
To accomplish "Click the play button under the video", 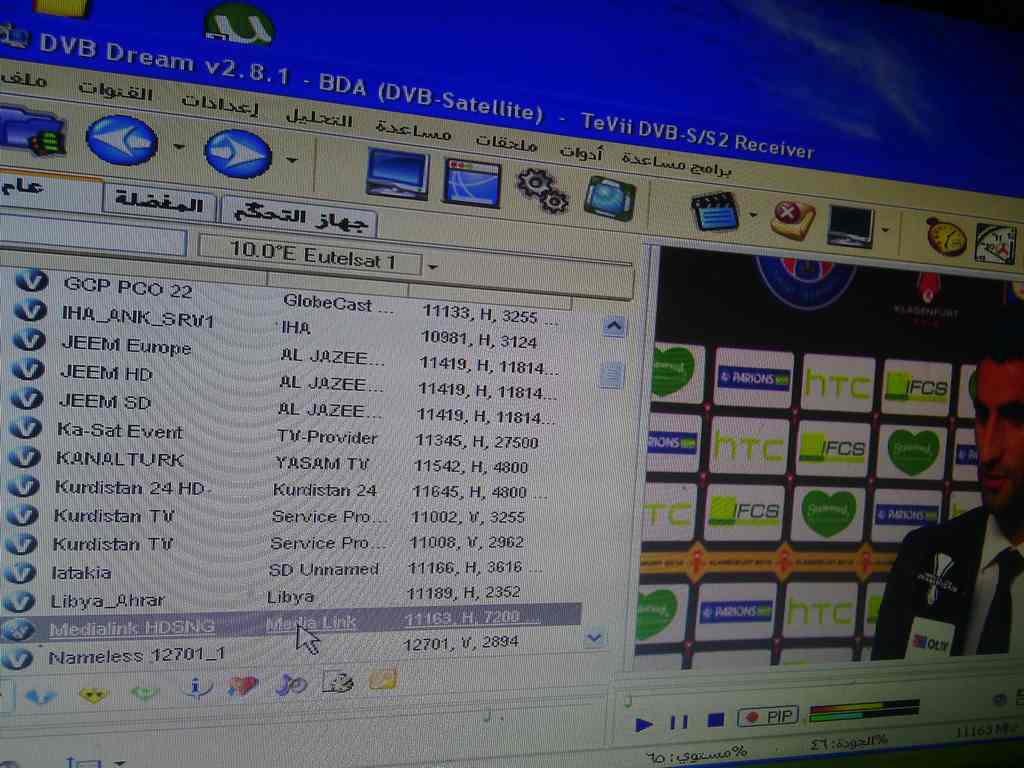I will coord(644,724).
